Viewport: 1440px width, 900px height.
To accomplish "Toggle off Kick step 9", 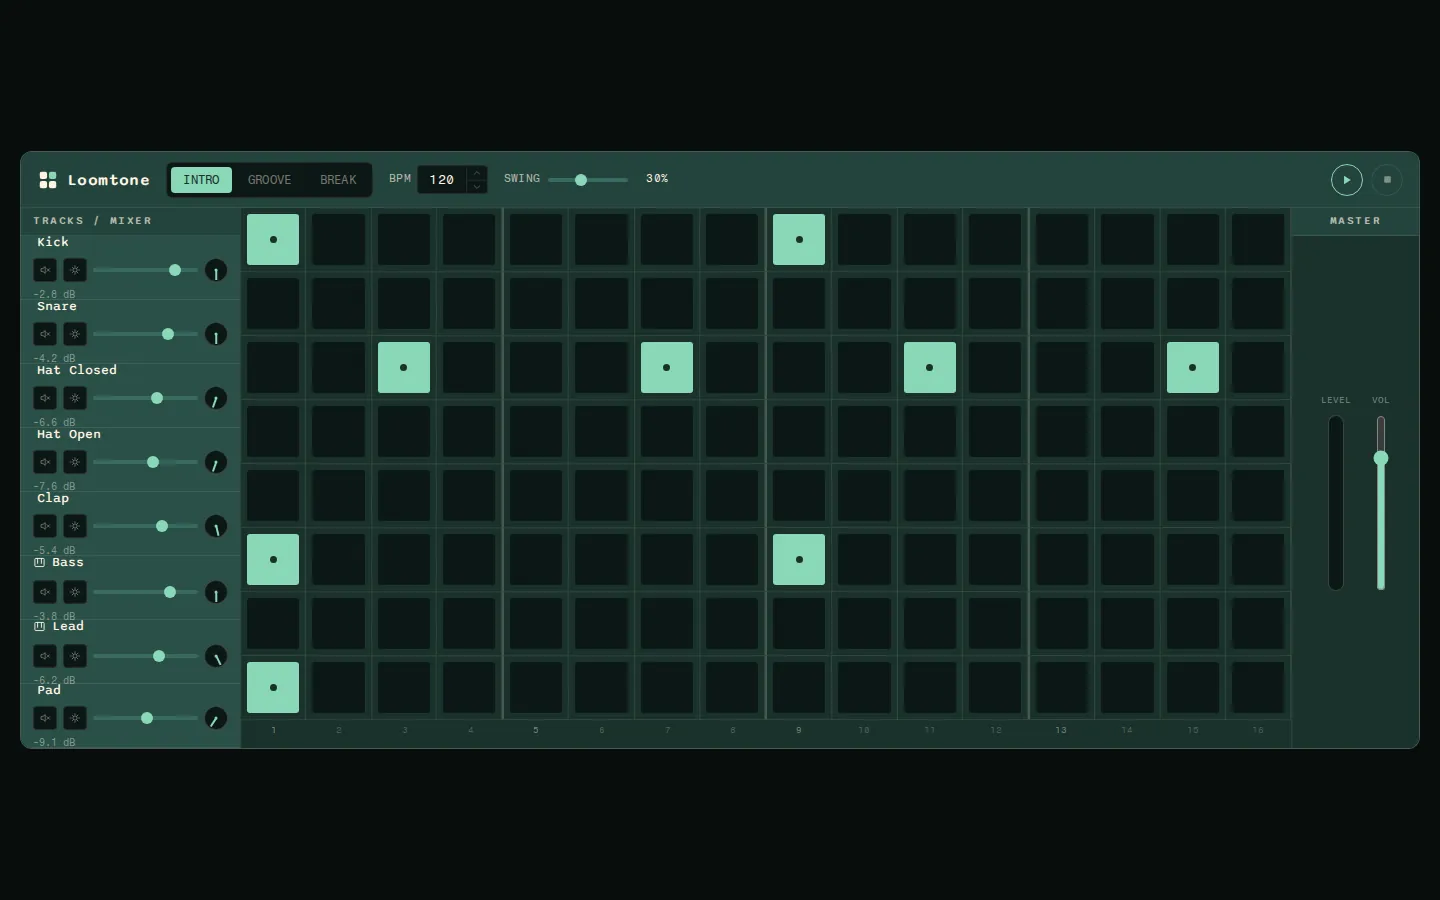I will [x=799, y=240].
